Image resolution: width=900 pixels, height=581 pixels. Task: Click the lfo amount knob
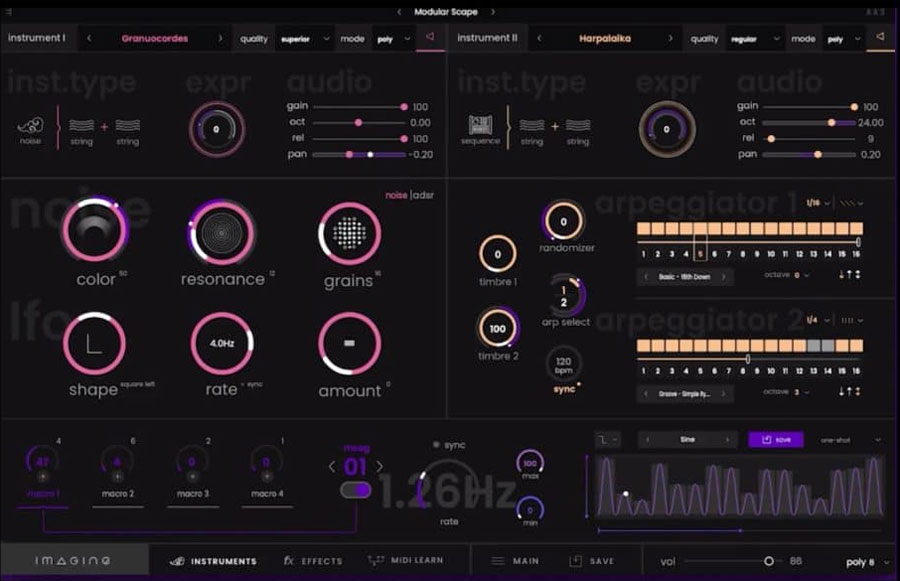tap(349, 343)
